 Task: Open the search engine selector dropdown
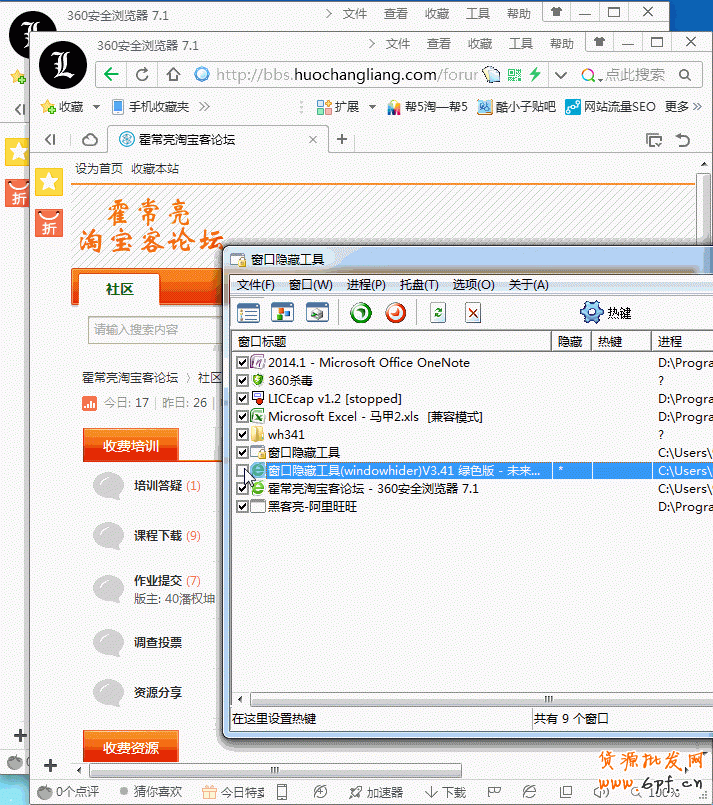[590, 76]
